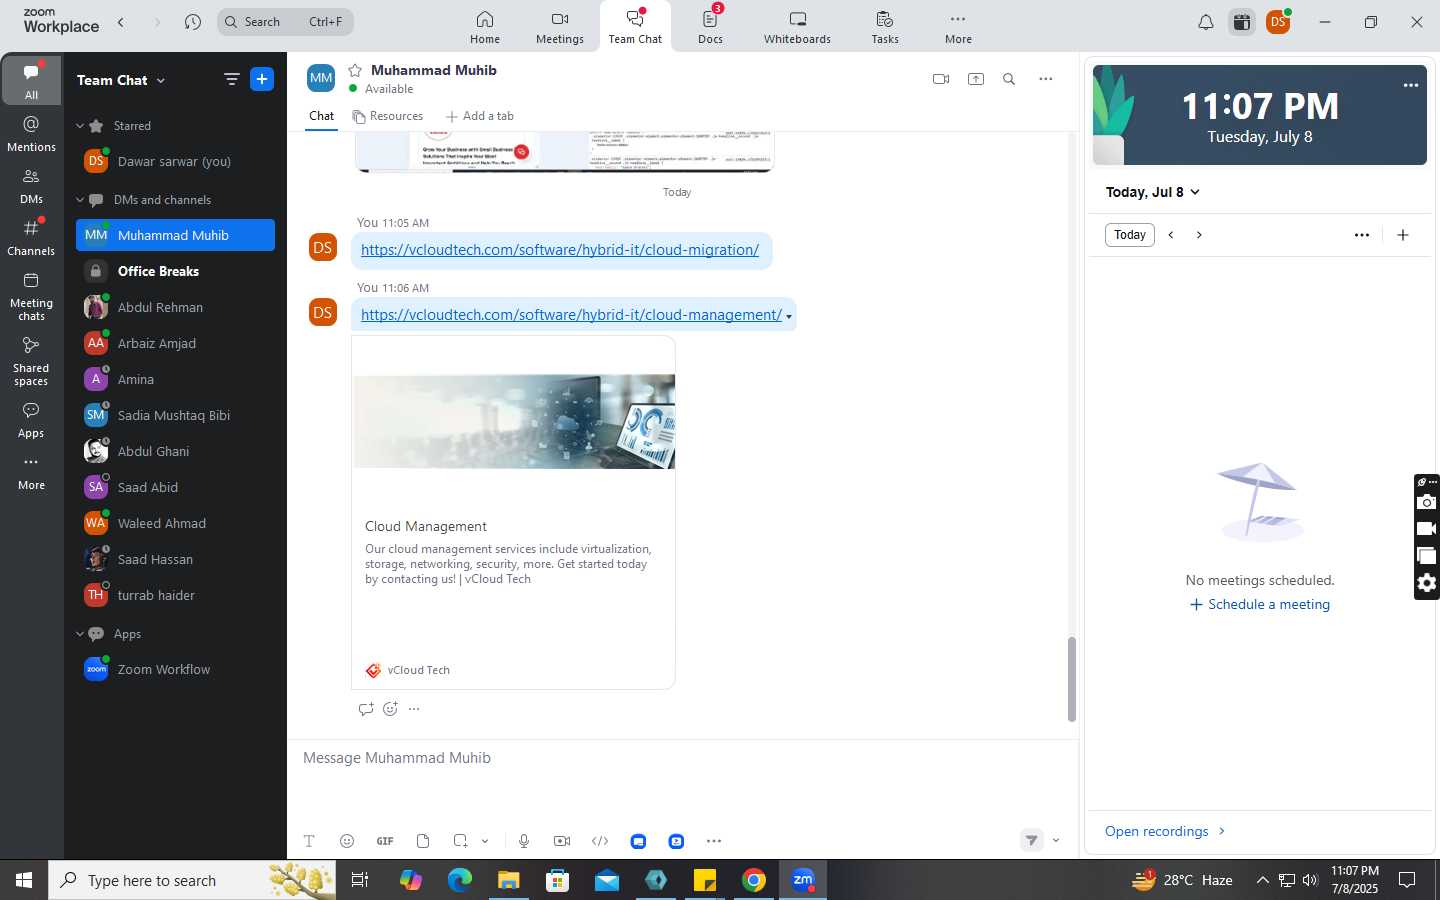
Task: Click the calendar Today button
Action: coord(1130,235)
